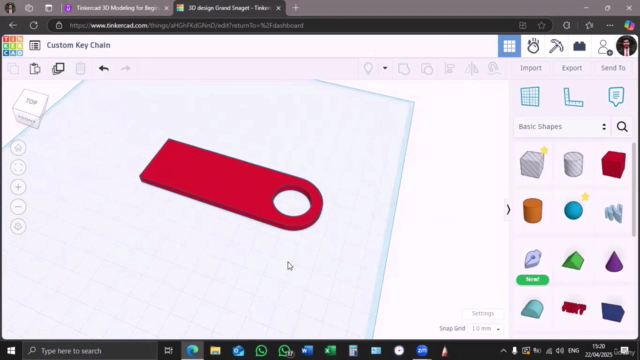Screen dimensions: 640x360
Task: Click the shapes panel scrollbar
Action: coord(633,189)
